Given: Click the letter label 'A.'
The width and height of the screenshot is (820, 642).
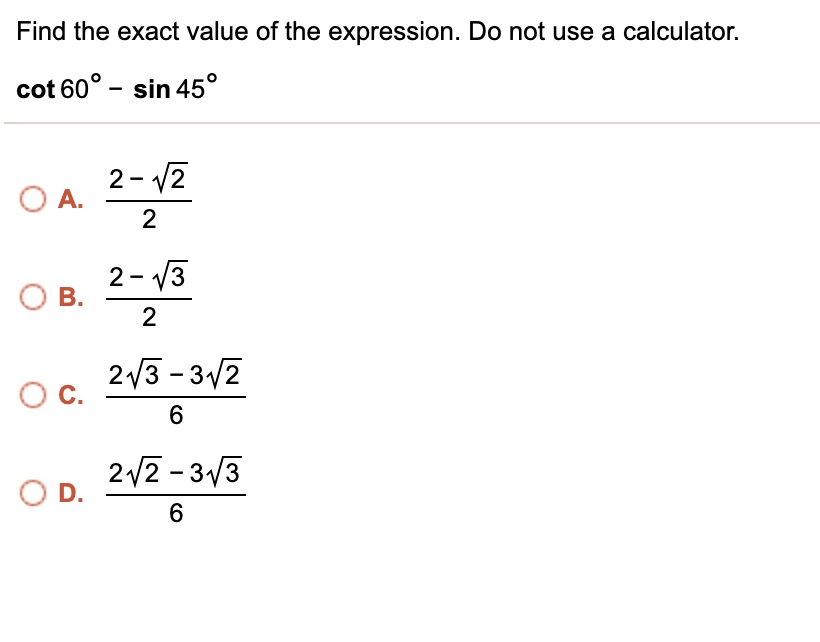Looking at the screenshot, I should point(71,199).
